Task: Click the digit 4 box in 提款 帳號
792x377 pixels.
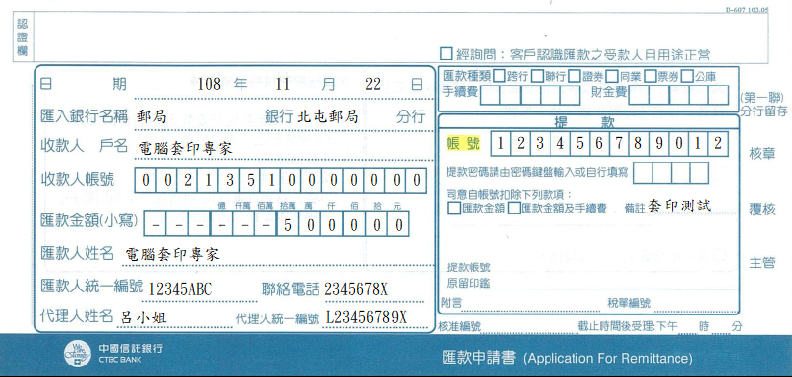Action: coord(560,144)
